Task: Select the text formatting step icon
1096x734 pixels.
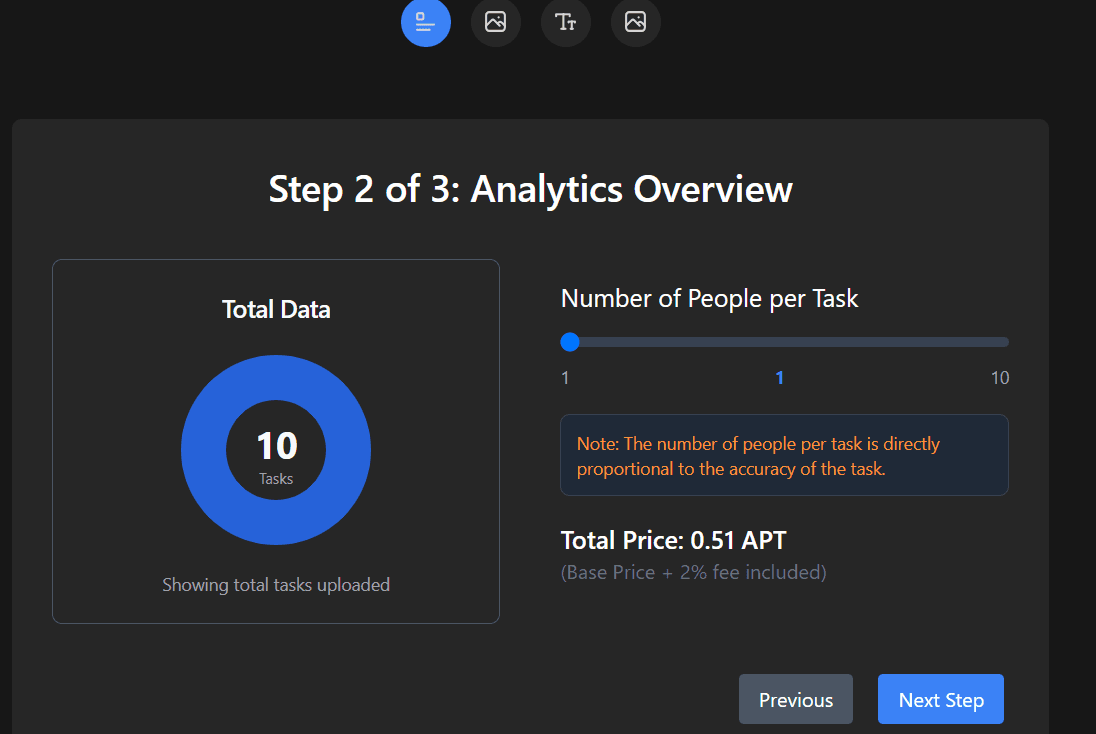Action: 565,23
